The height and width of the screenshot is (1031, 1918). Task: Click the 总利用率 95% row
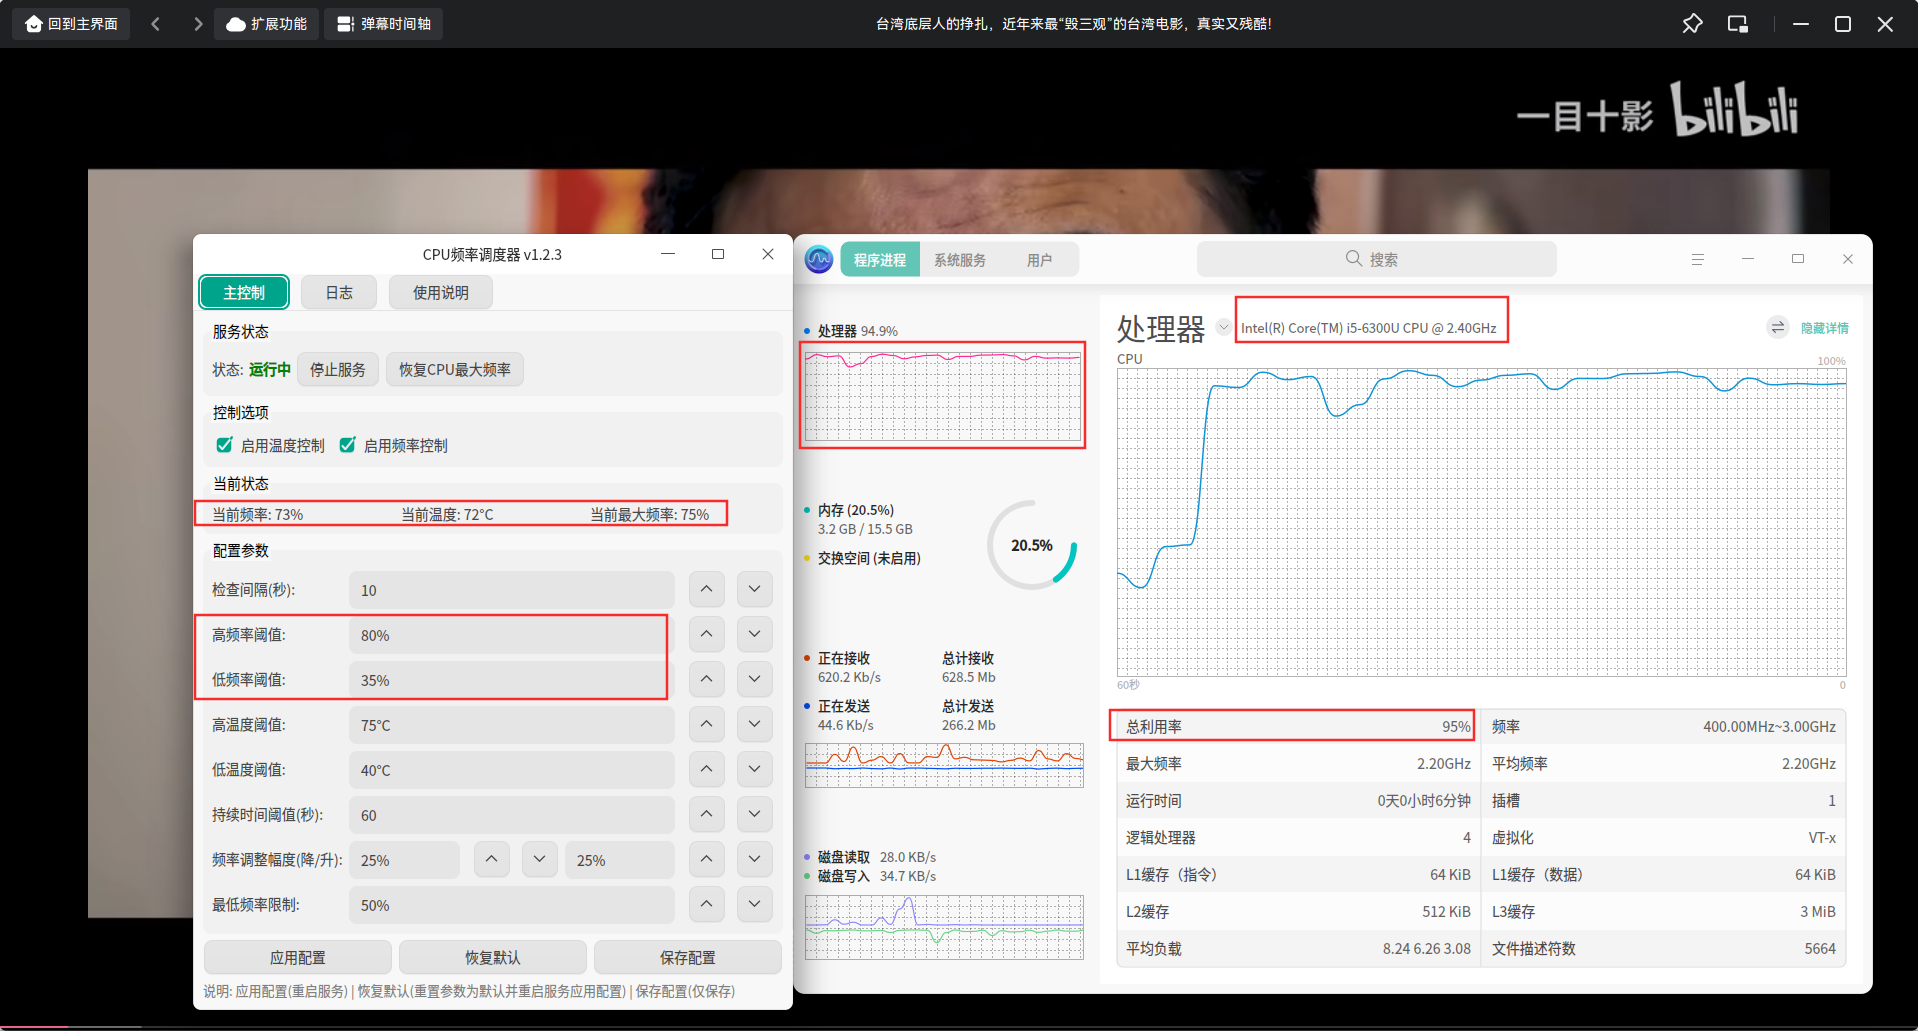click(1297, 726)
